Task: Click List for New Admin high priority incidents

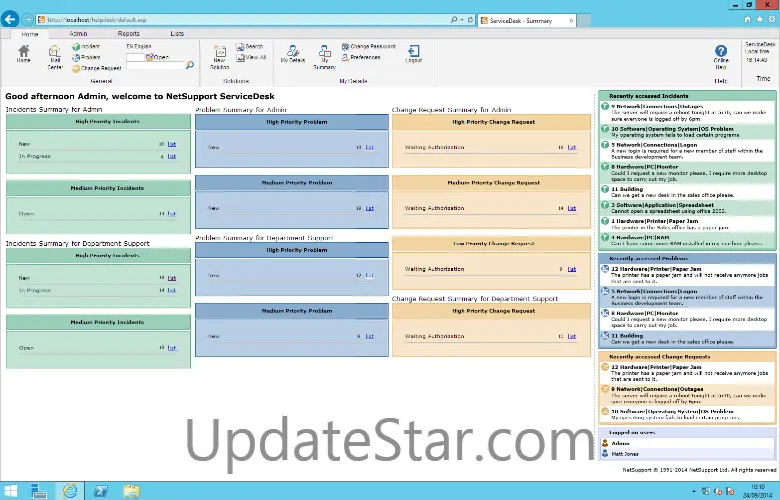Action: coord(172,144)
